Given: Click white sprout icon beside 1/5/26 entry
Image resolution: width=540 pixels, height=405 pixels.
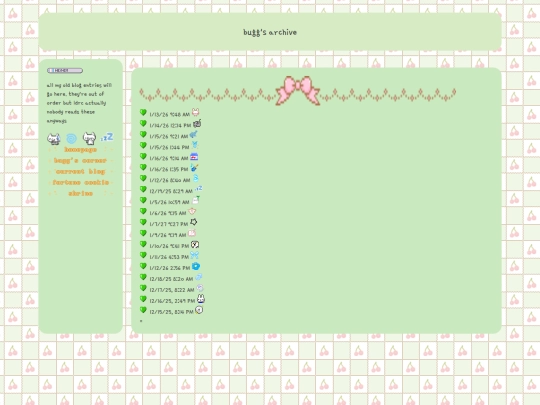Looking at the screenshot, I should pyautogui.click(x=196, y=200).
